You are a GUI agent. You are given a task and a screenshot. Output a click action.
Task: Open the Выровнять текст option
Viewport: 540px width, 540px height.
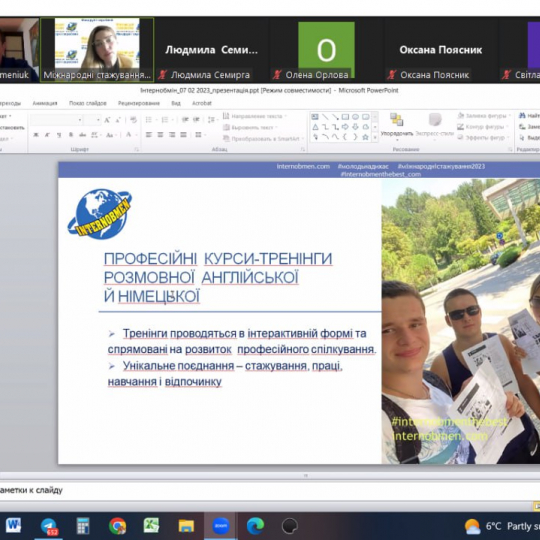[251, 127]
